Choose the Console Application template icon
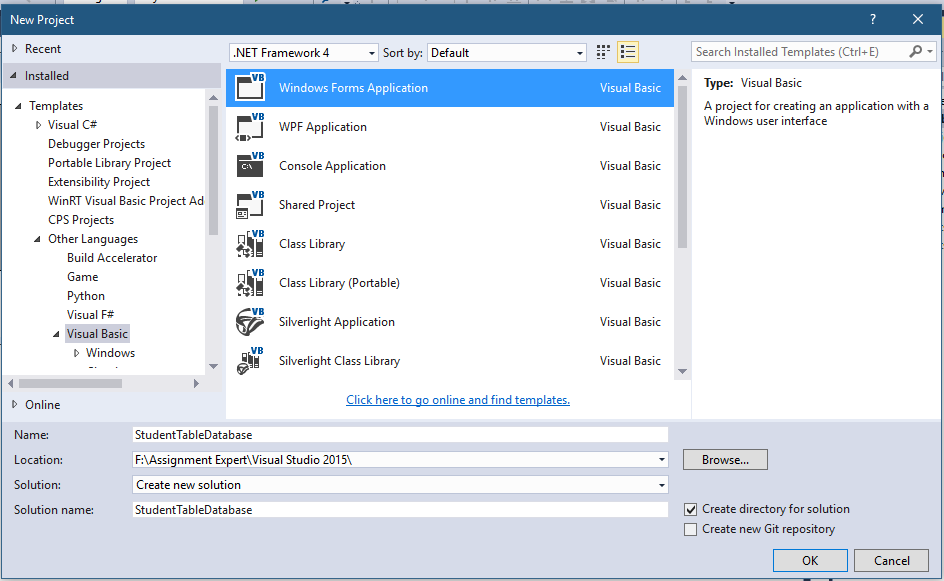The width and height of the screenshot is (944, 581). (249, 166)
